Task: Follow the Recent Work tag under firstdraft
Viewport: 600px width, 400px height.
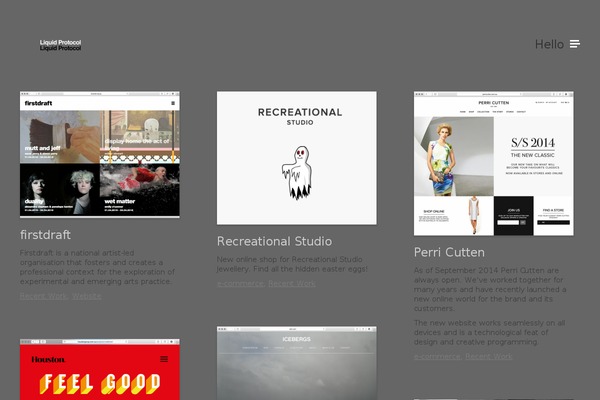Action: coord(43,296)
